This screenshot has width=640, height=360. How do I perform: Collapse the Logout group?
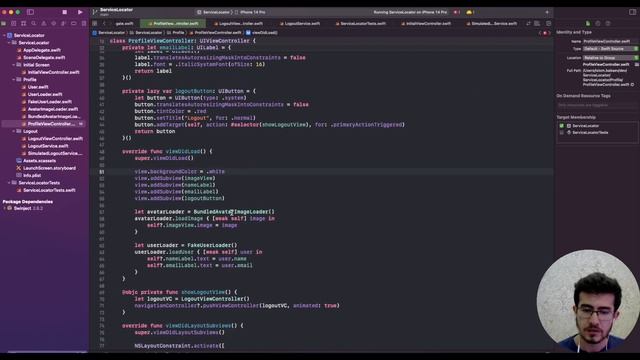coord(13,131)
